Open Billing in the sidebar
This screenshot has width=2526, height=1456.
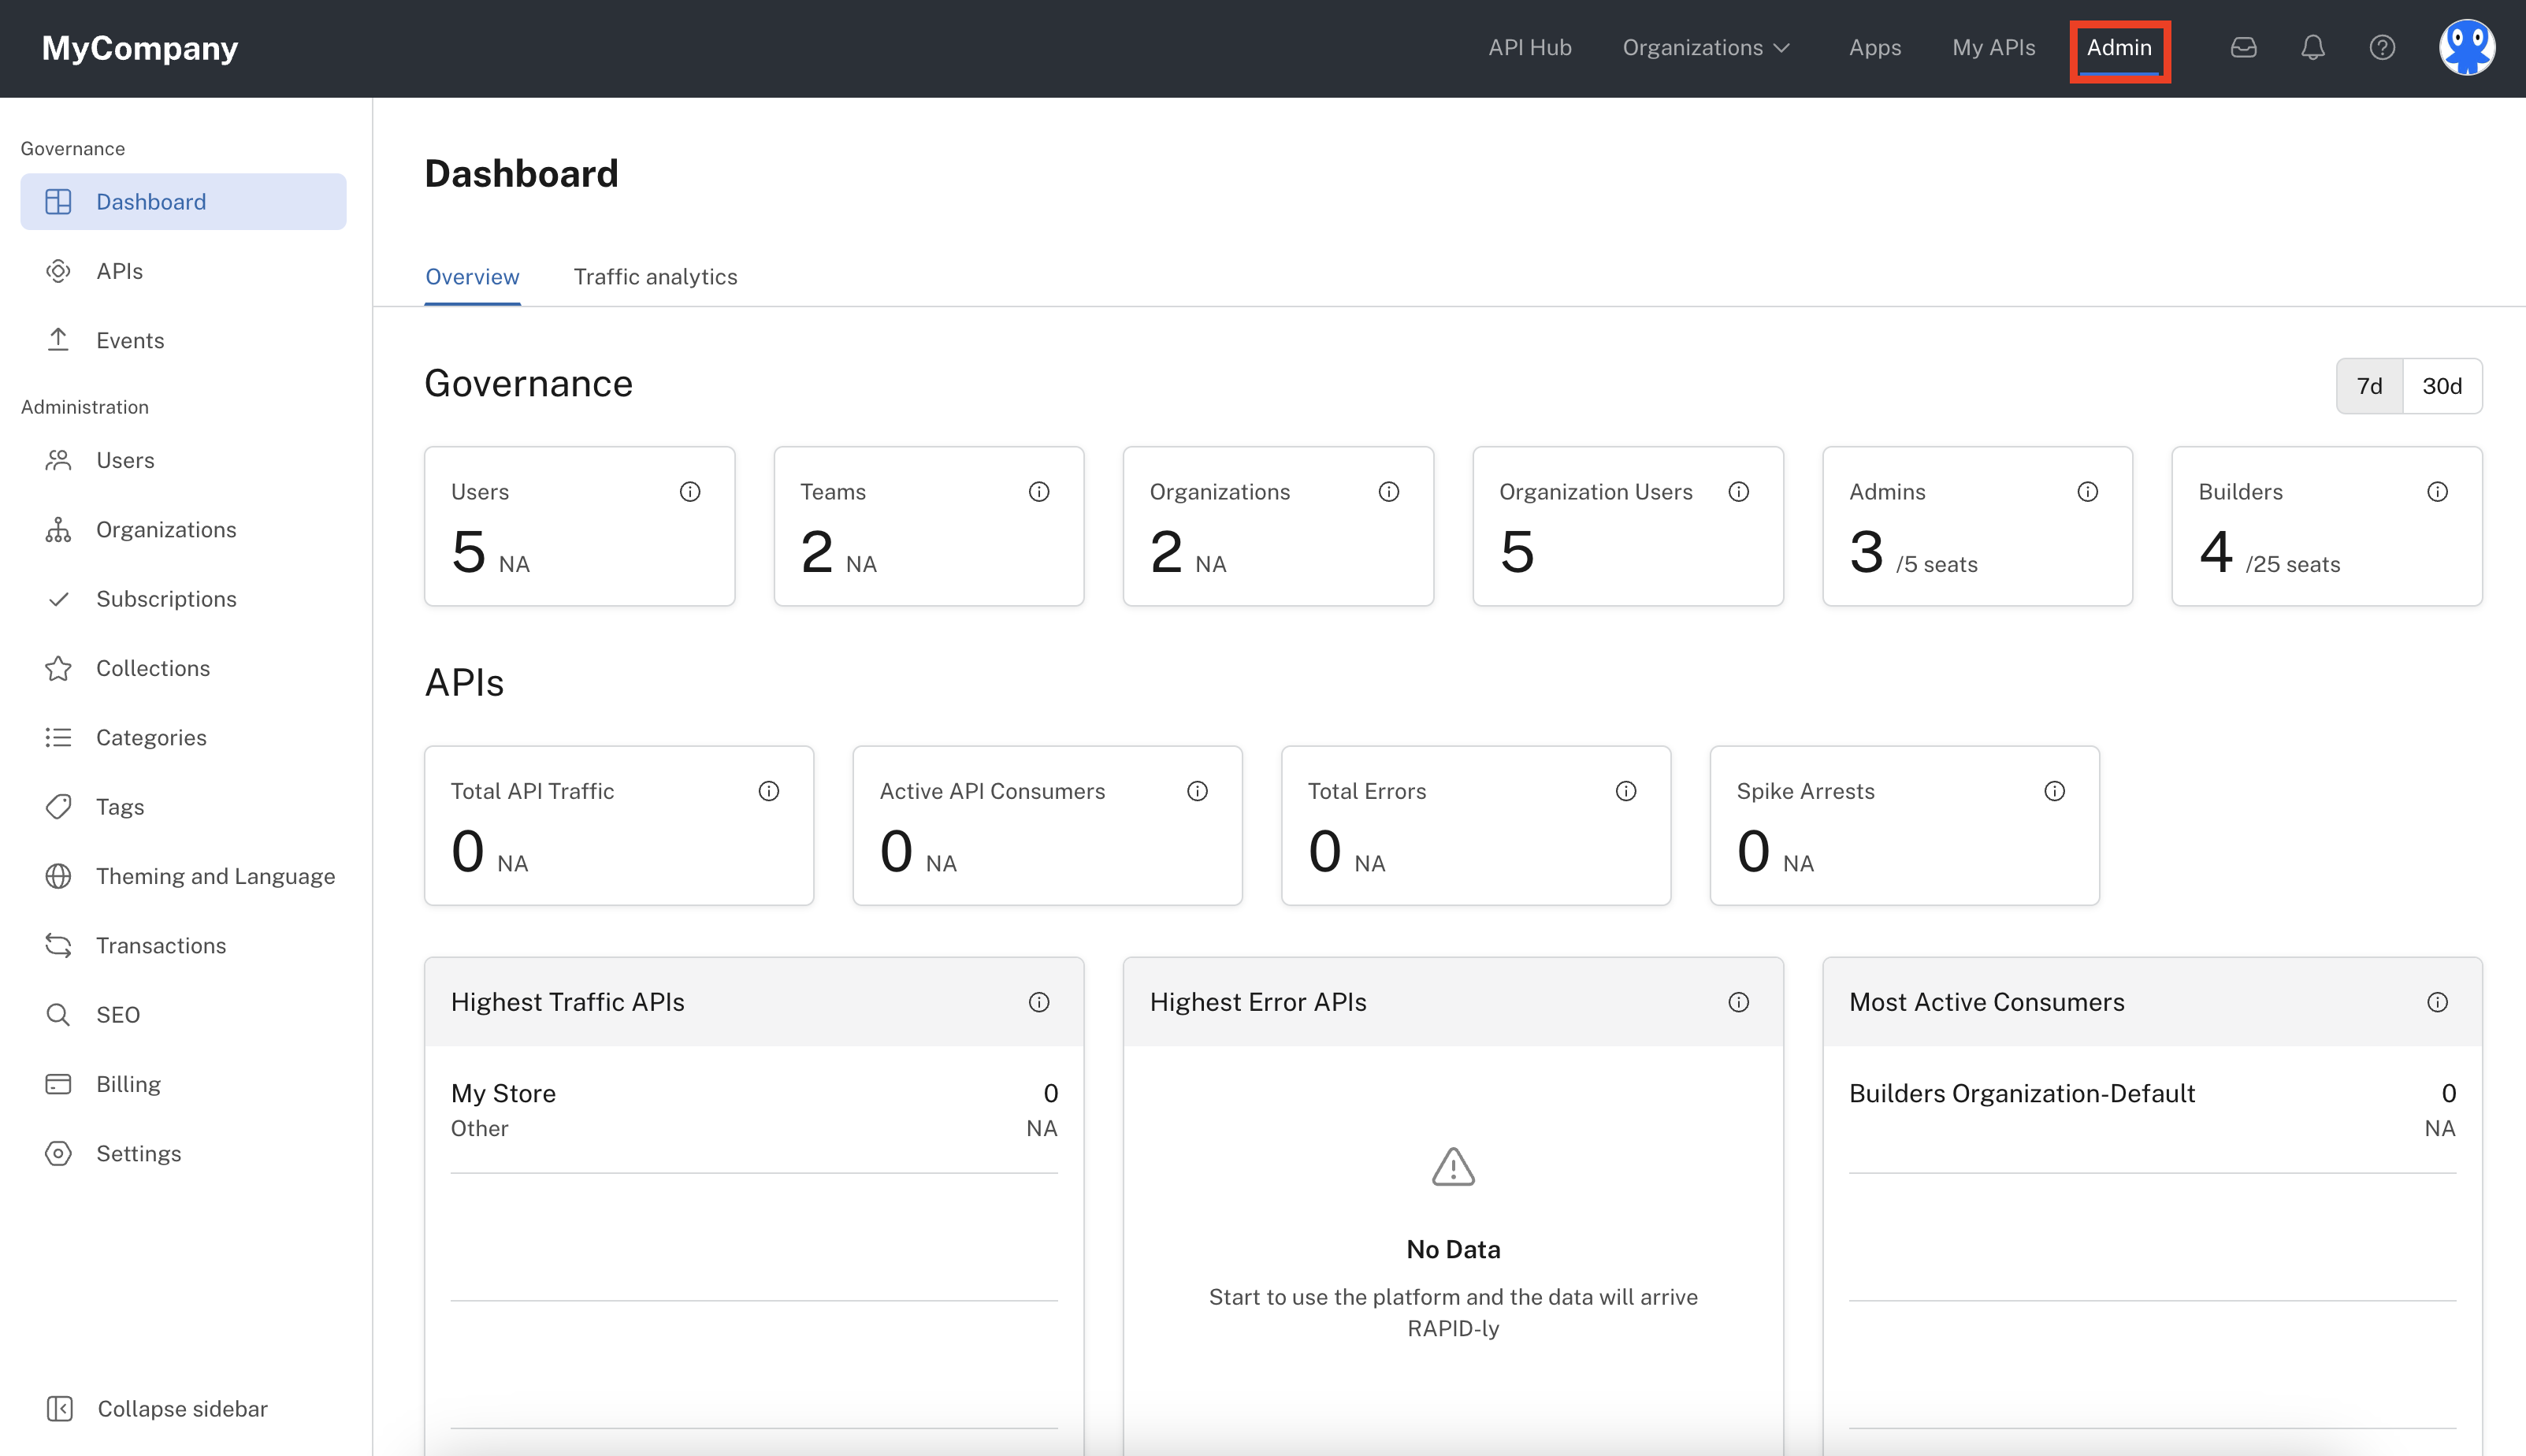pos(128,1084)
